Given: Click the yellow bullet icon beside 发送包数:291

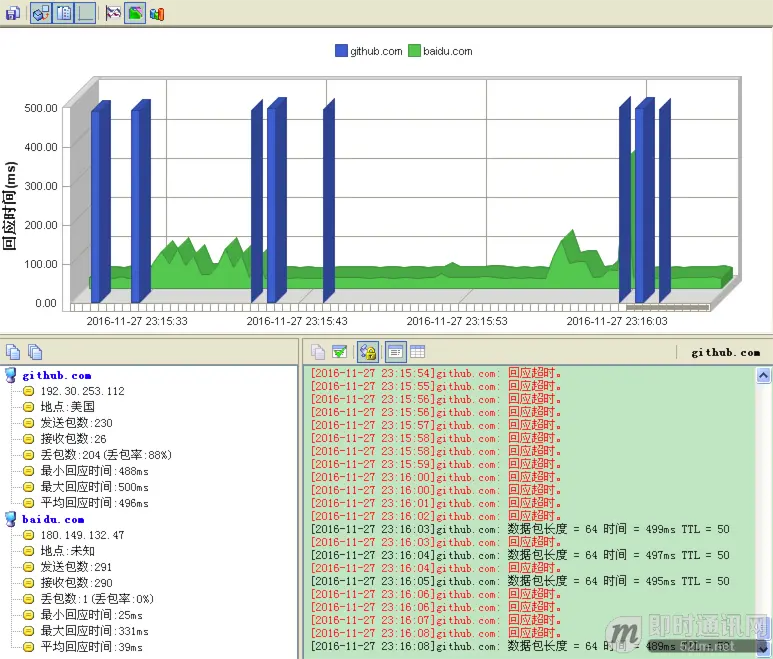Looking at the screenshot, I should click(x=29, y=567).
